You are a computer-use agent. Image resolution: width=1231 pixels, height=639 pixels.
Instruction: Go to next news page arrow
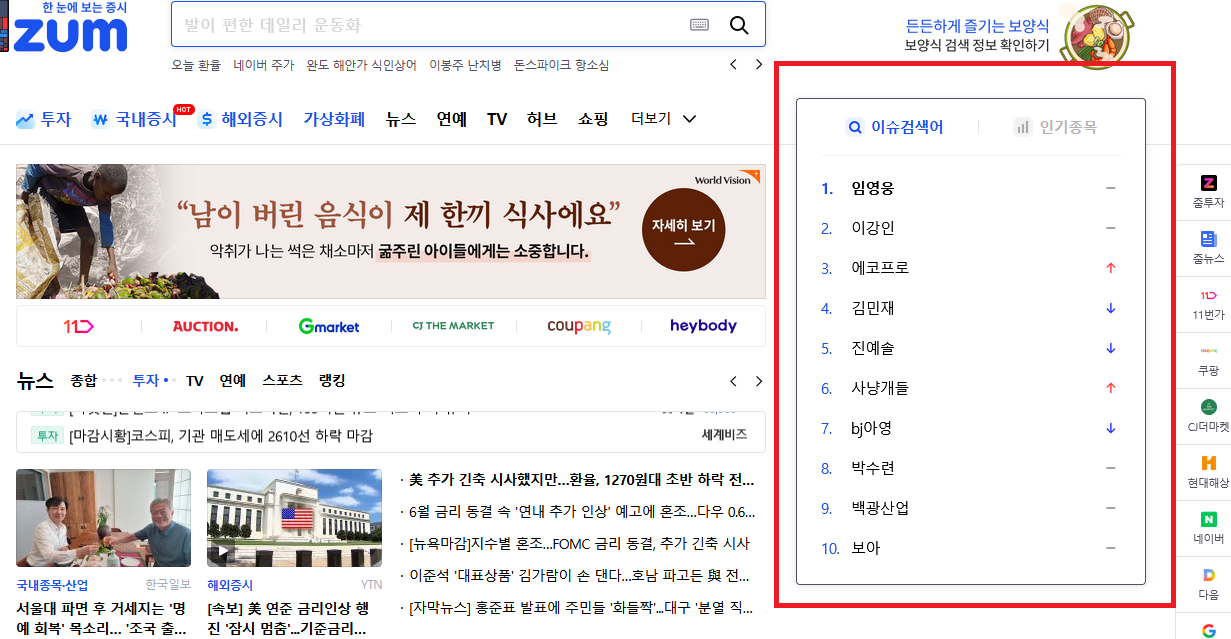click(758, 381)
